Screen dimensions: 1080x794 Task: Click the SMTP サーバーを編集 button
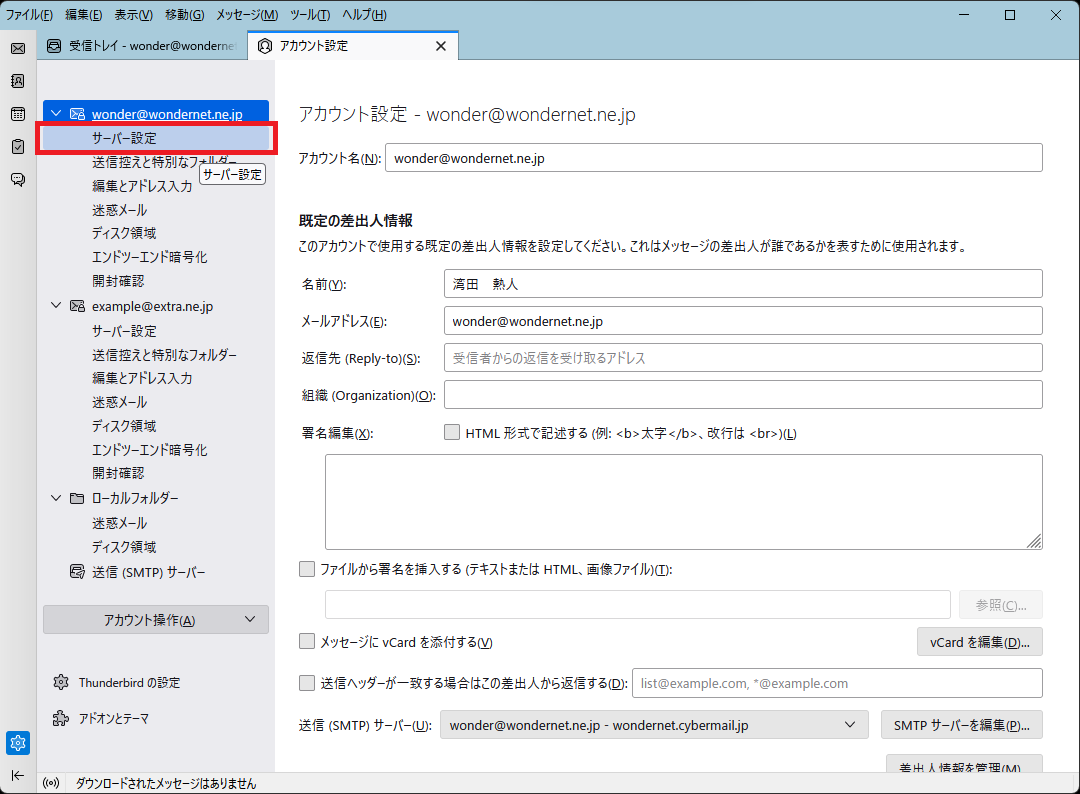[962, 725]
